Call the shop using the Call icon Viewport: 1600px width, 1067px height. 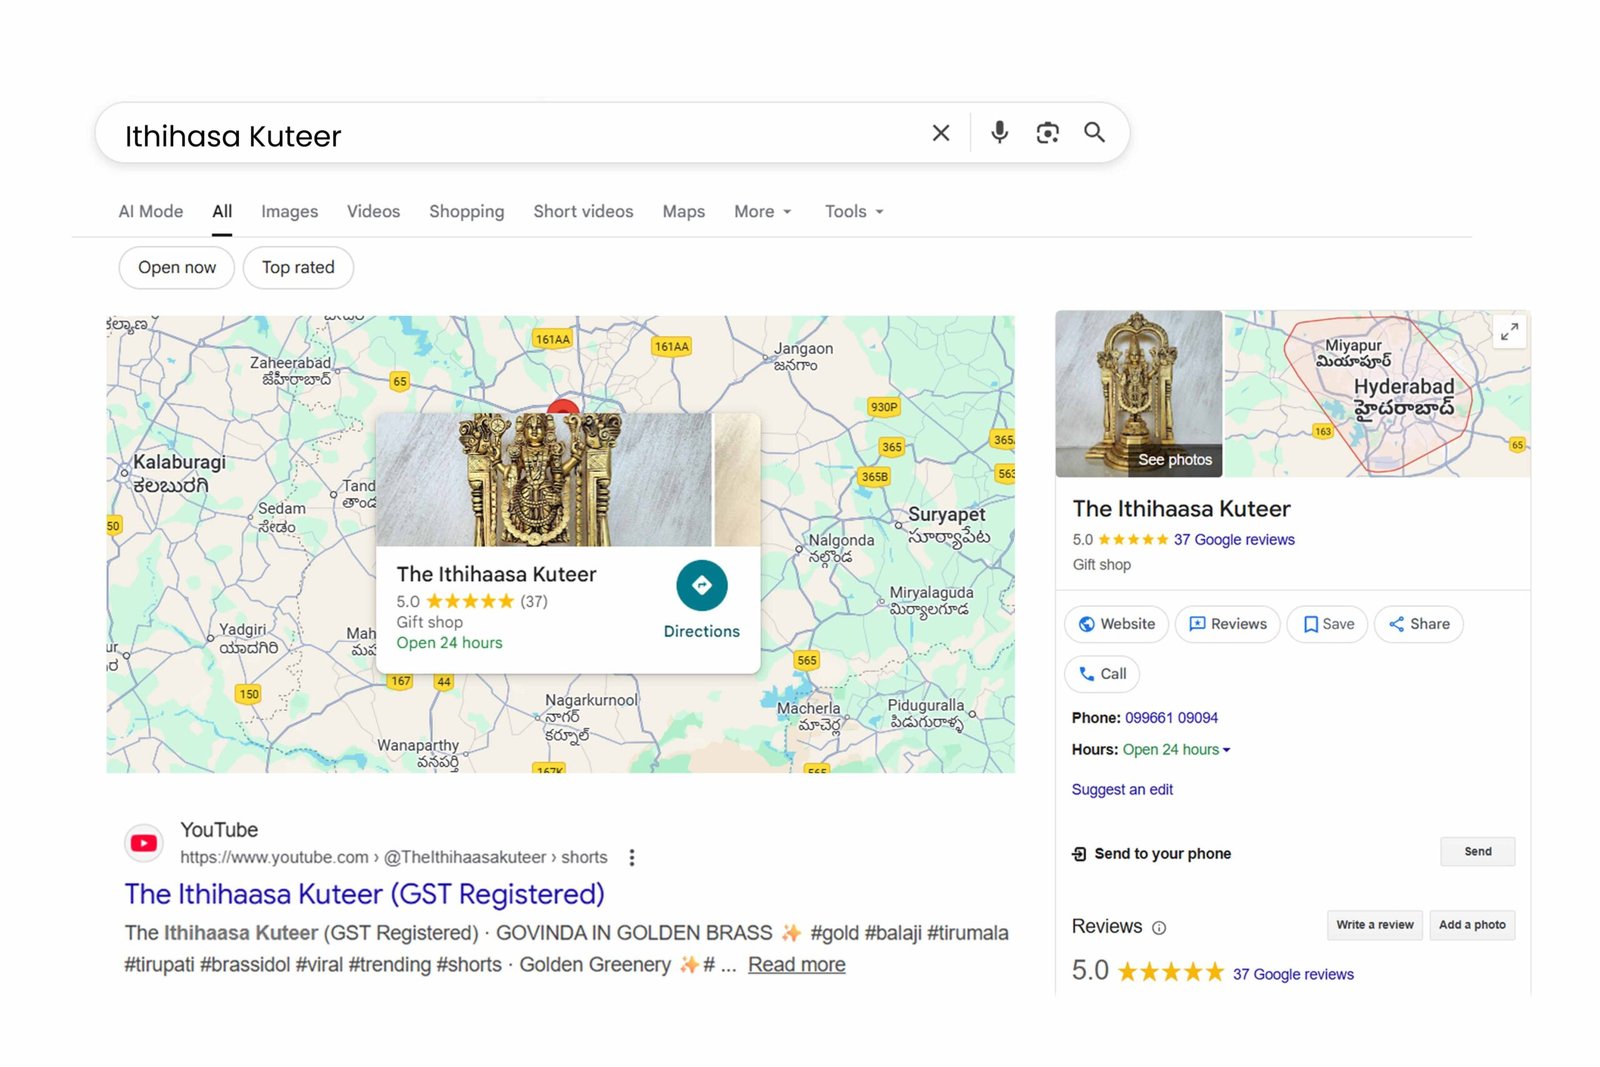(1101, 674)
